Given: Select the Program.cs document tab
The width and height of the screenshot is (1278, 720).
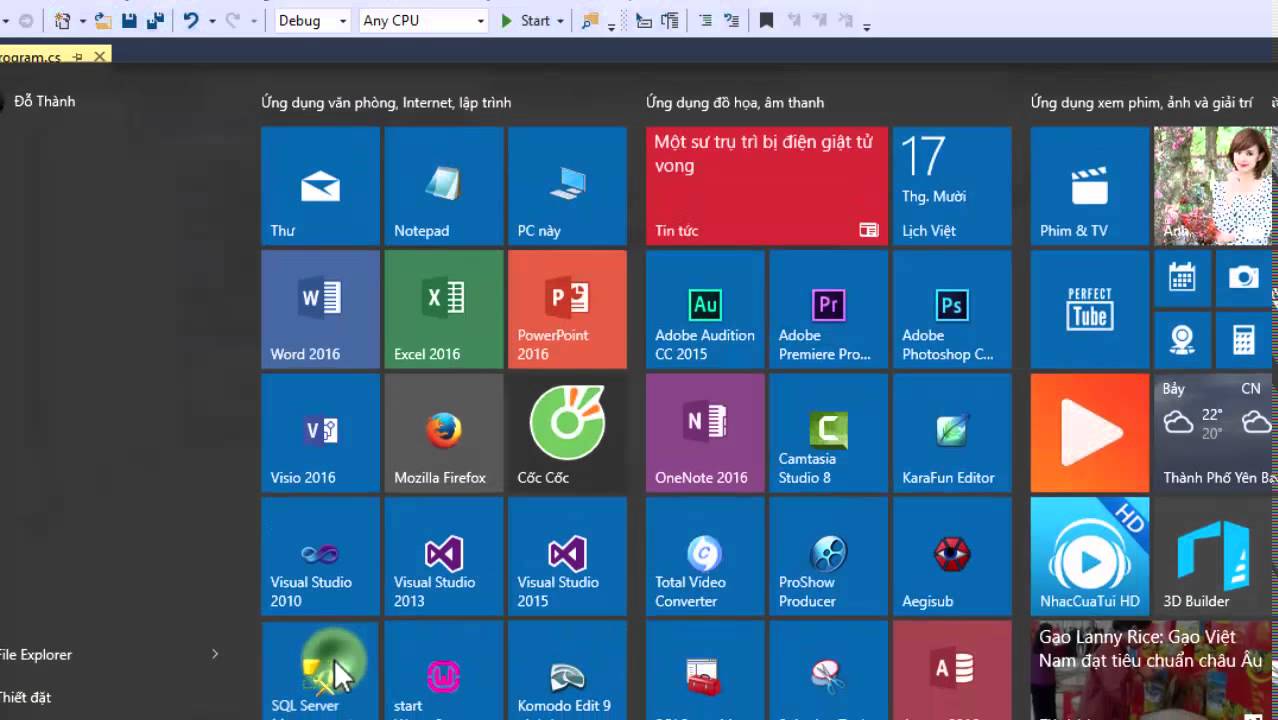Looking at the screenshot, I should (x=30, y=57).
